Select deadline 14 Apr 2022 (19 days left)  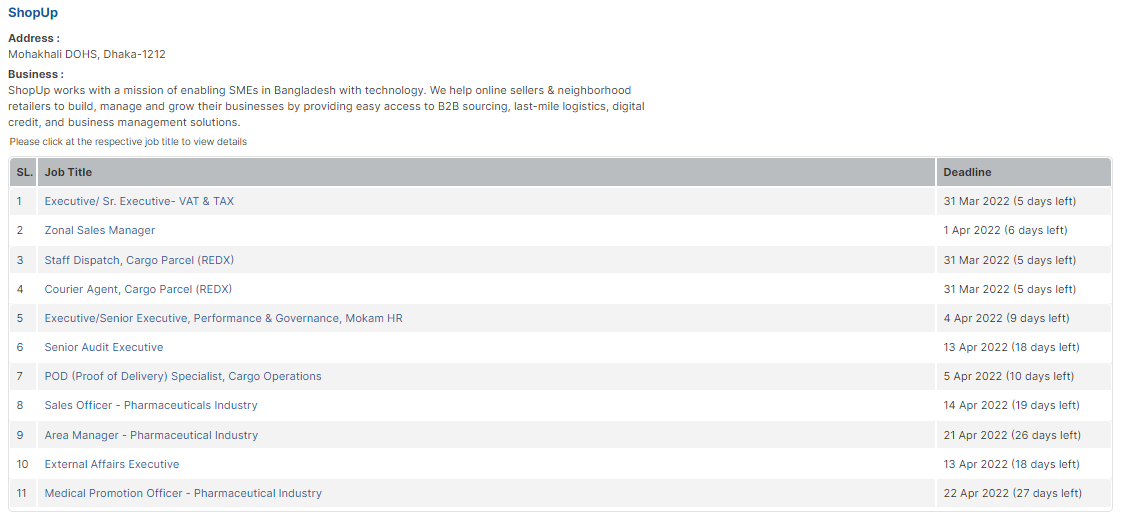point(1012,406)
